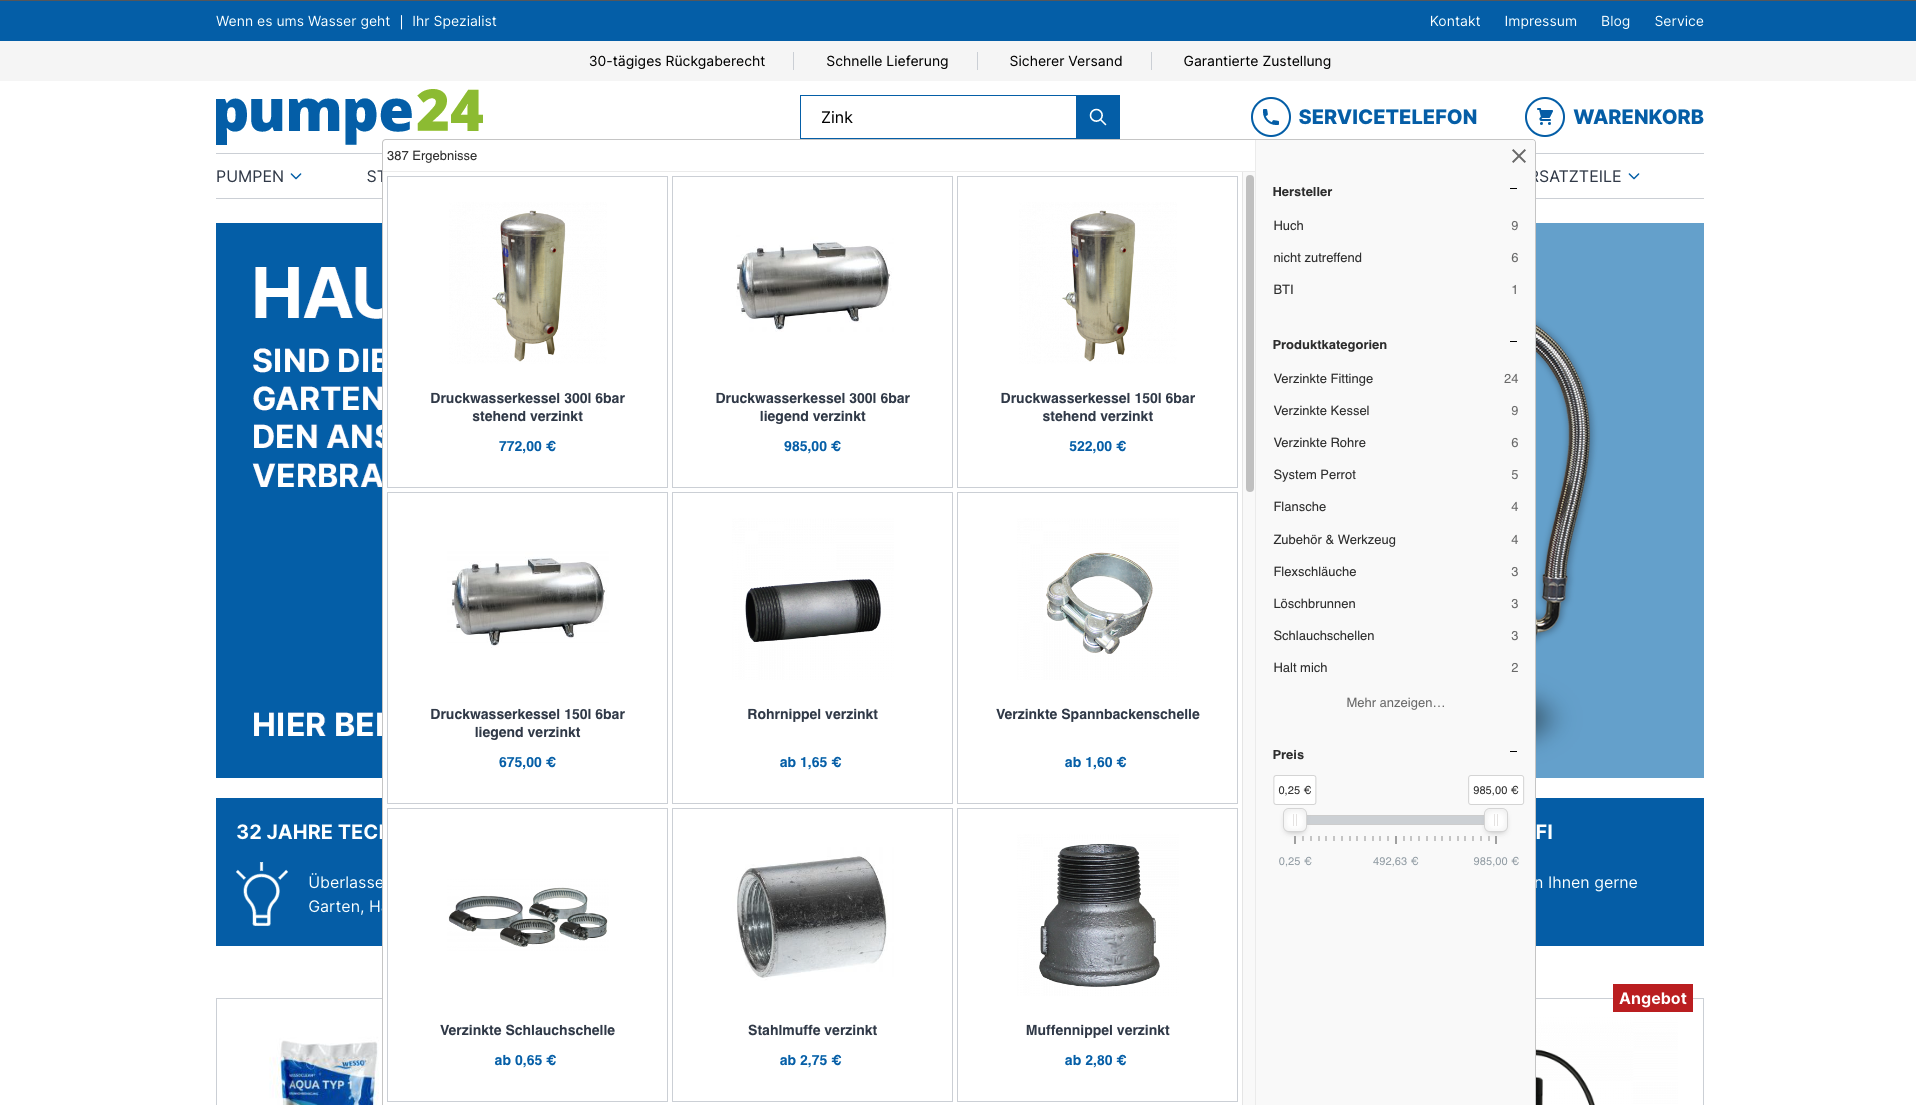This screenshot has height=1105, width=1916.
Task: Collapse the Preis filter section
Action: [x=1513, y=751]
